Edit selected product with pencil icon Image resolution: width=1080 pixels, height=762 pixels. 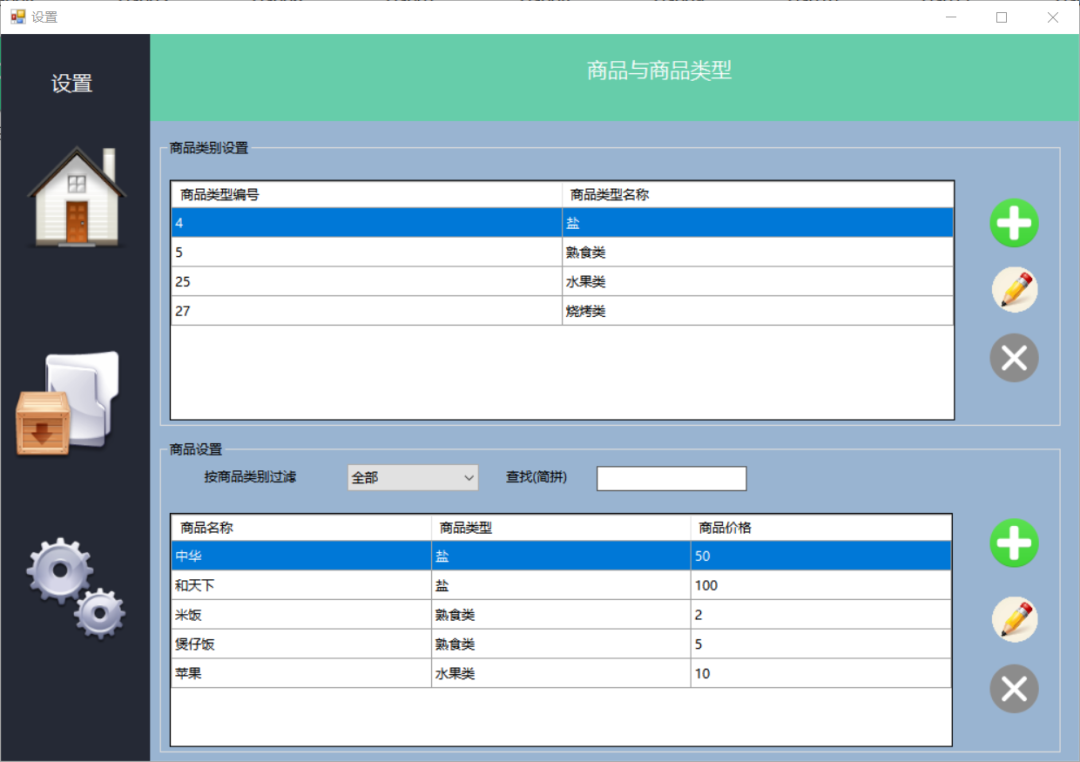1014,620
